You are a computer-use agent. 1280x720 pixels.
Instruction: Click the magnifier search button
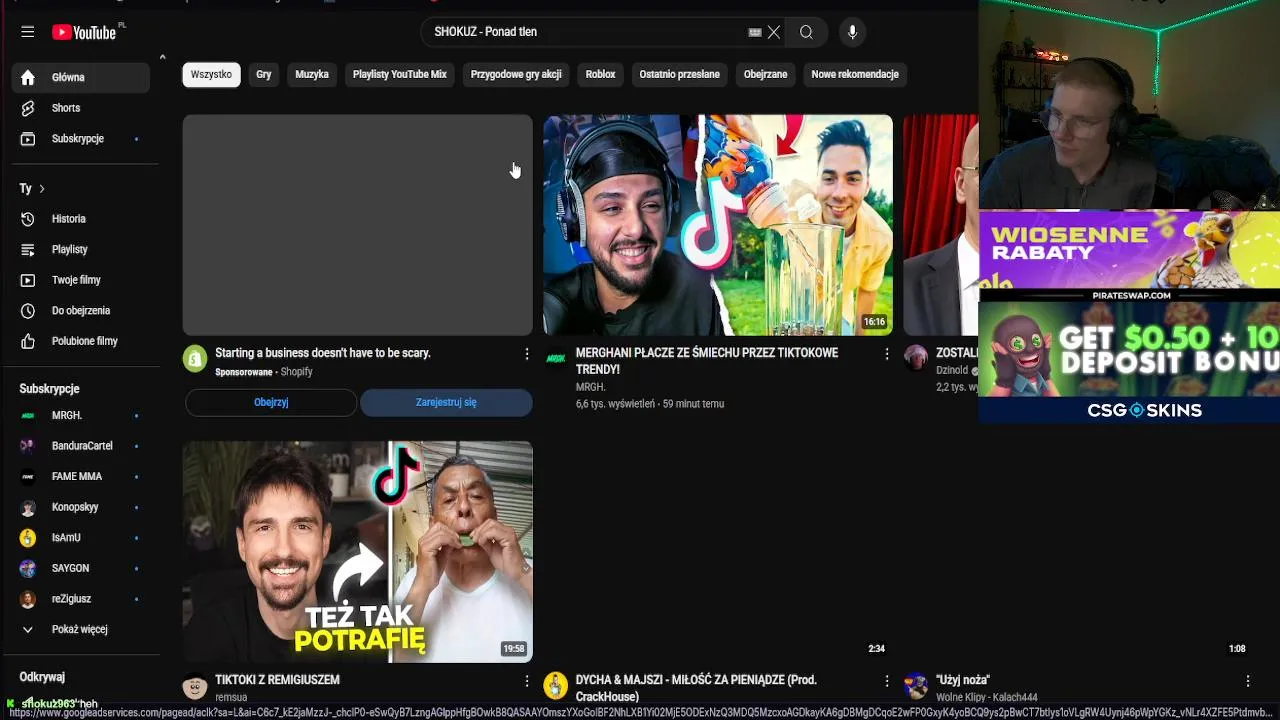[x=806, y=32]
